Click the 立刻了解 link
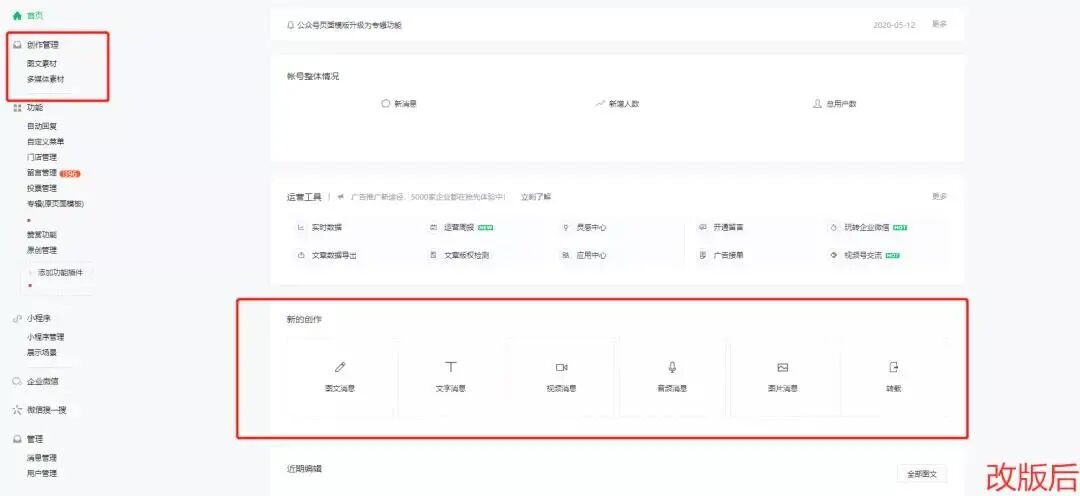 pyautogui.click(x=536, y=197)
